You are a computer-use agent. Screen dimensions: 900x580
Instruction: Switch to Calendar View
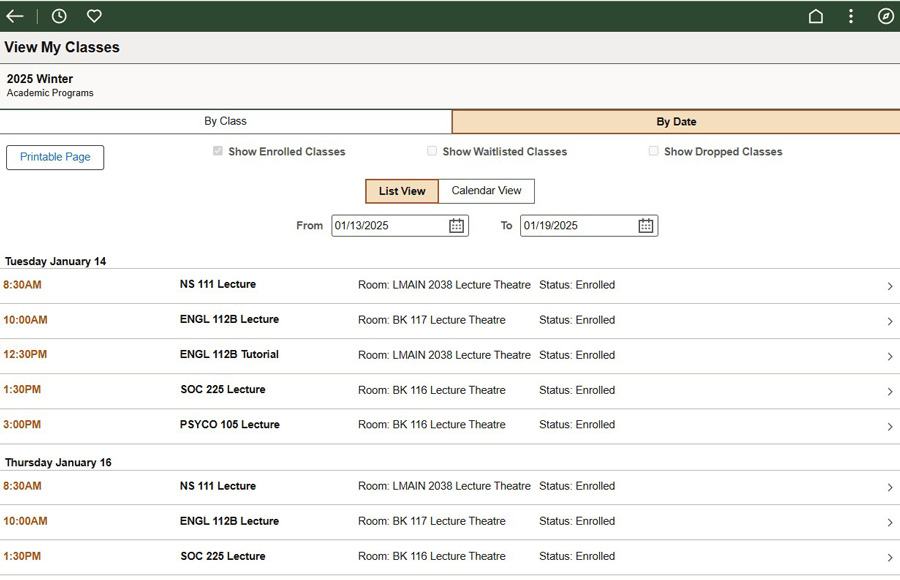point(486,190)
